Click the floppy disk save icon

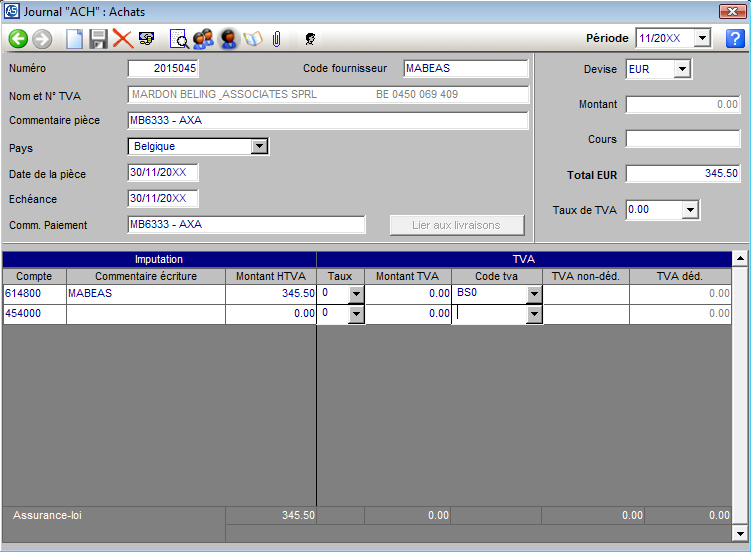(98, 39)
